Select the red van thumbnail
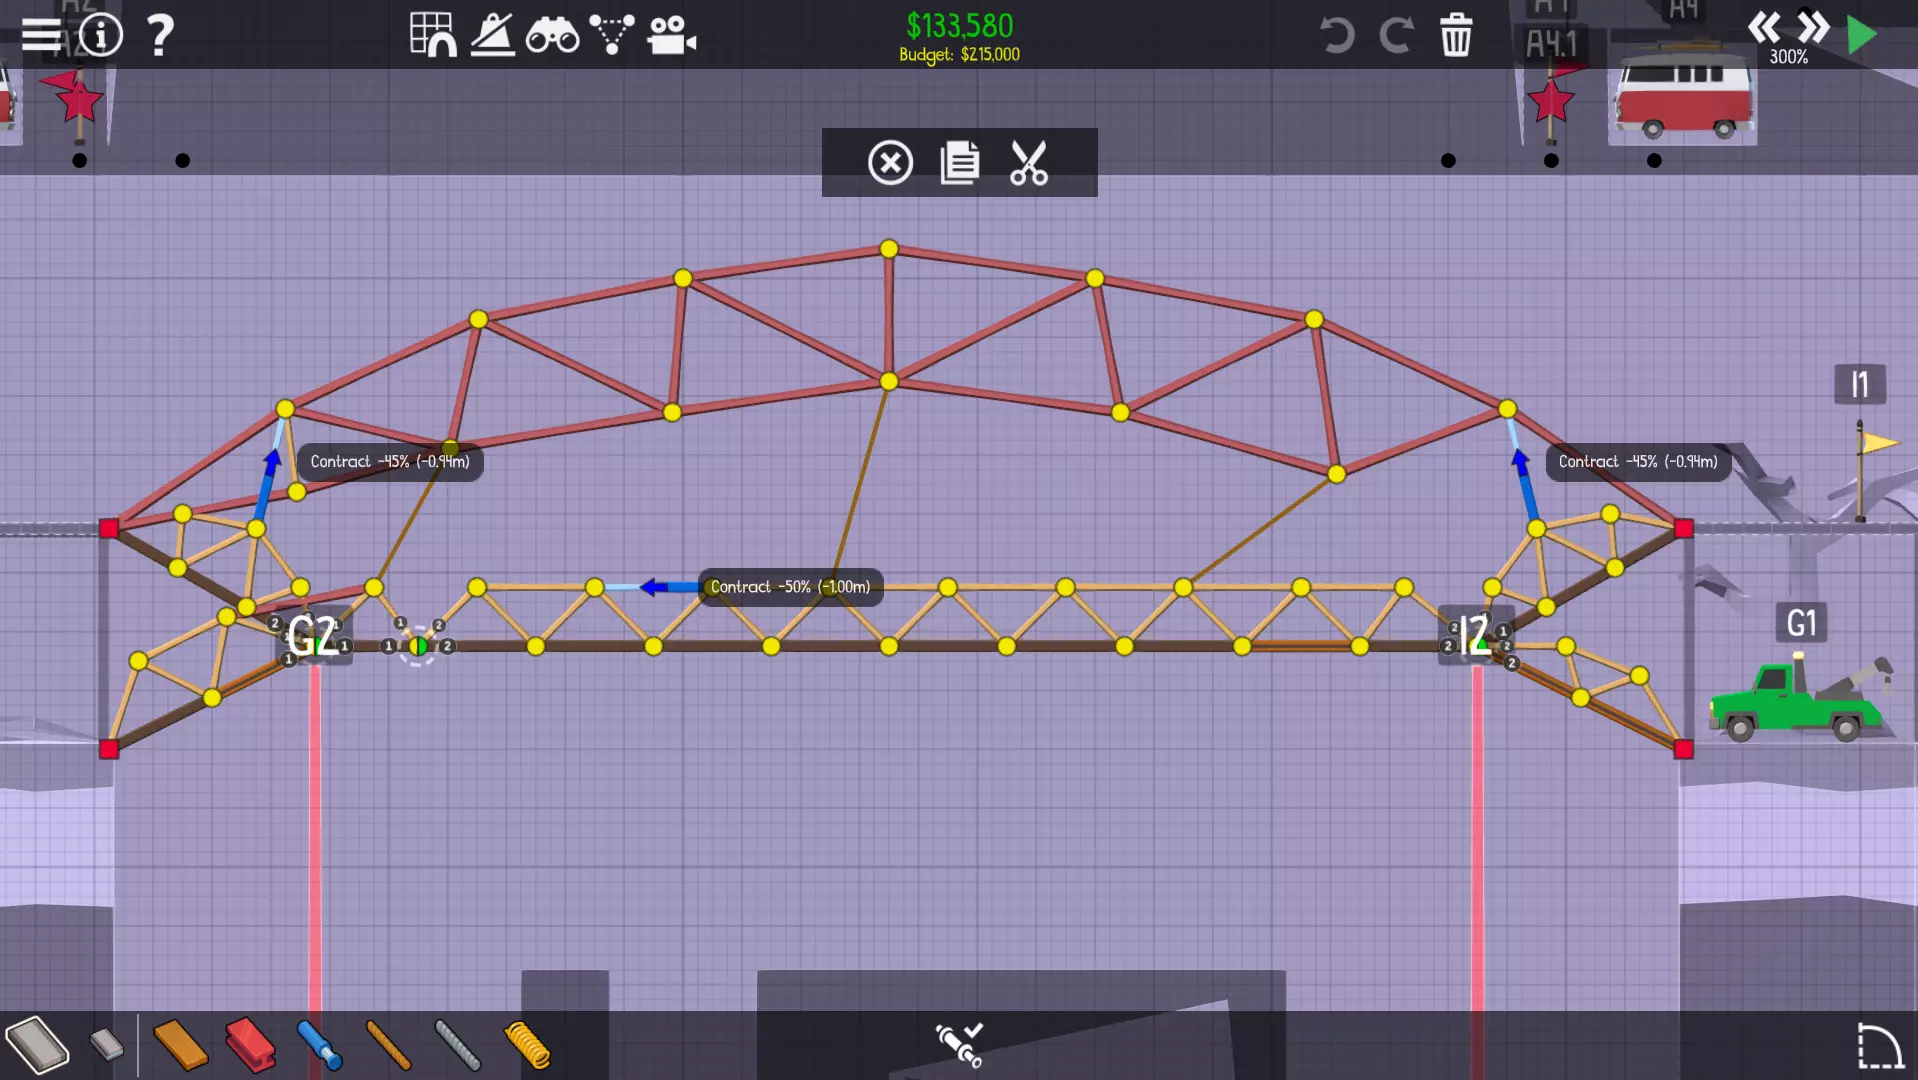The image size is (1918, 1080). coord(1683,95)
